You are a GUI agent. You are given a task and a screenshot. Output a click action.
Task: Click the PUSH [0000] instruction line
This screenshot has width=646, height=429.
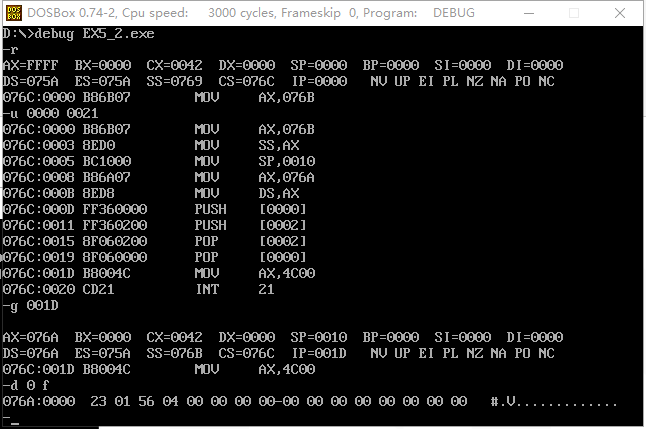click(x=155, y=209)
